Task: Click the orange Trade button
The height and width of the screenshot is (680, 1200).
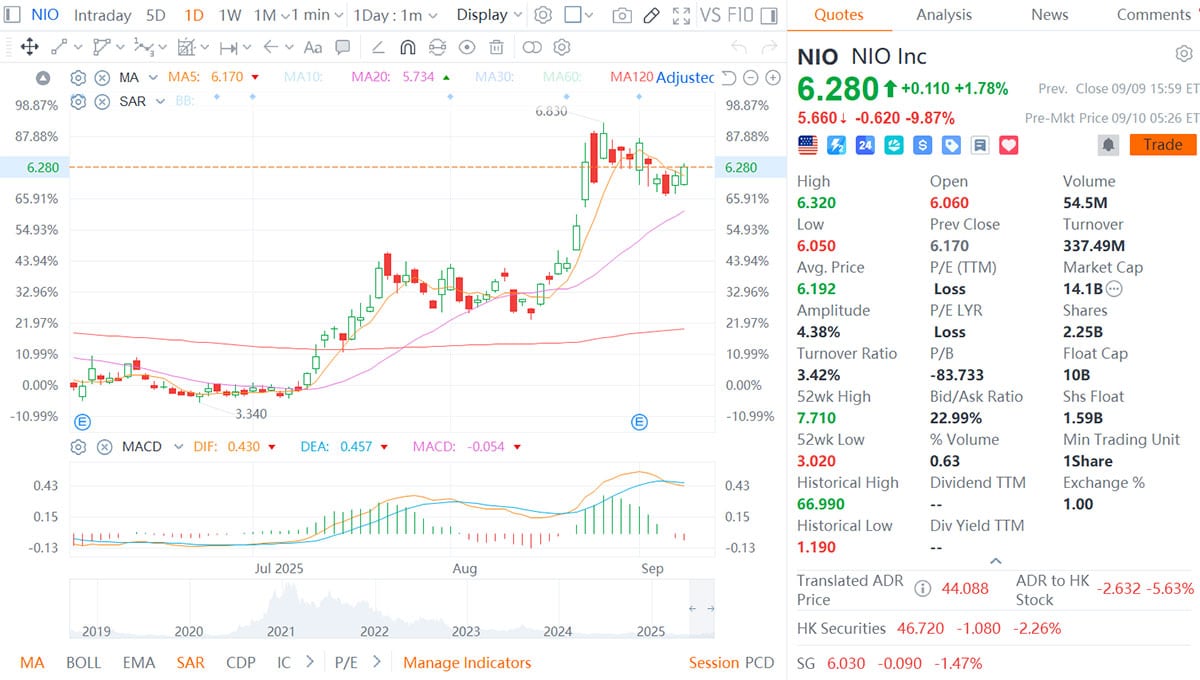Action: point(1162,144)
